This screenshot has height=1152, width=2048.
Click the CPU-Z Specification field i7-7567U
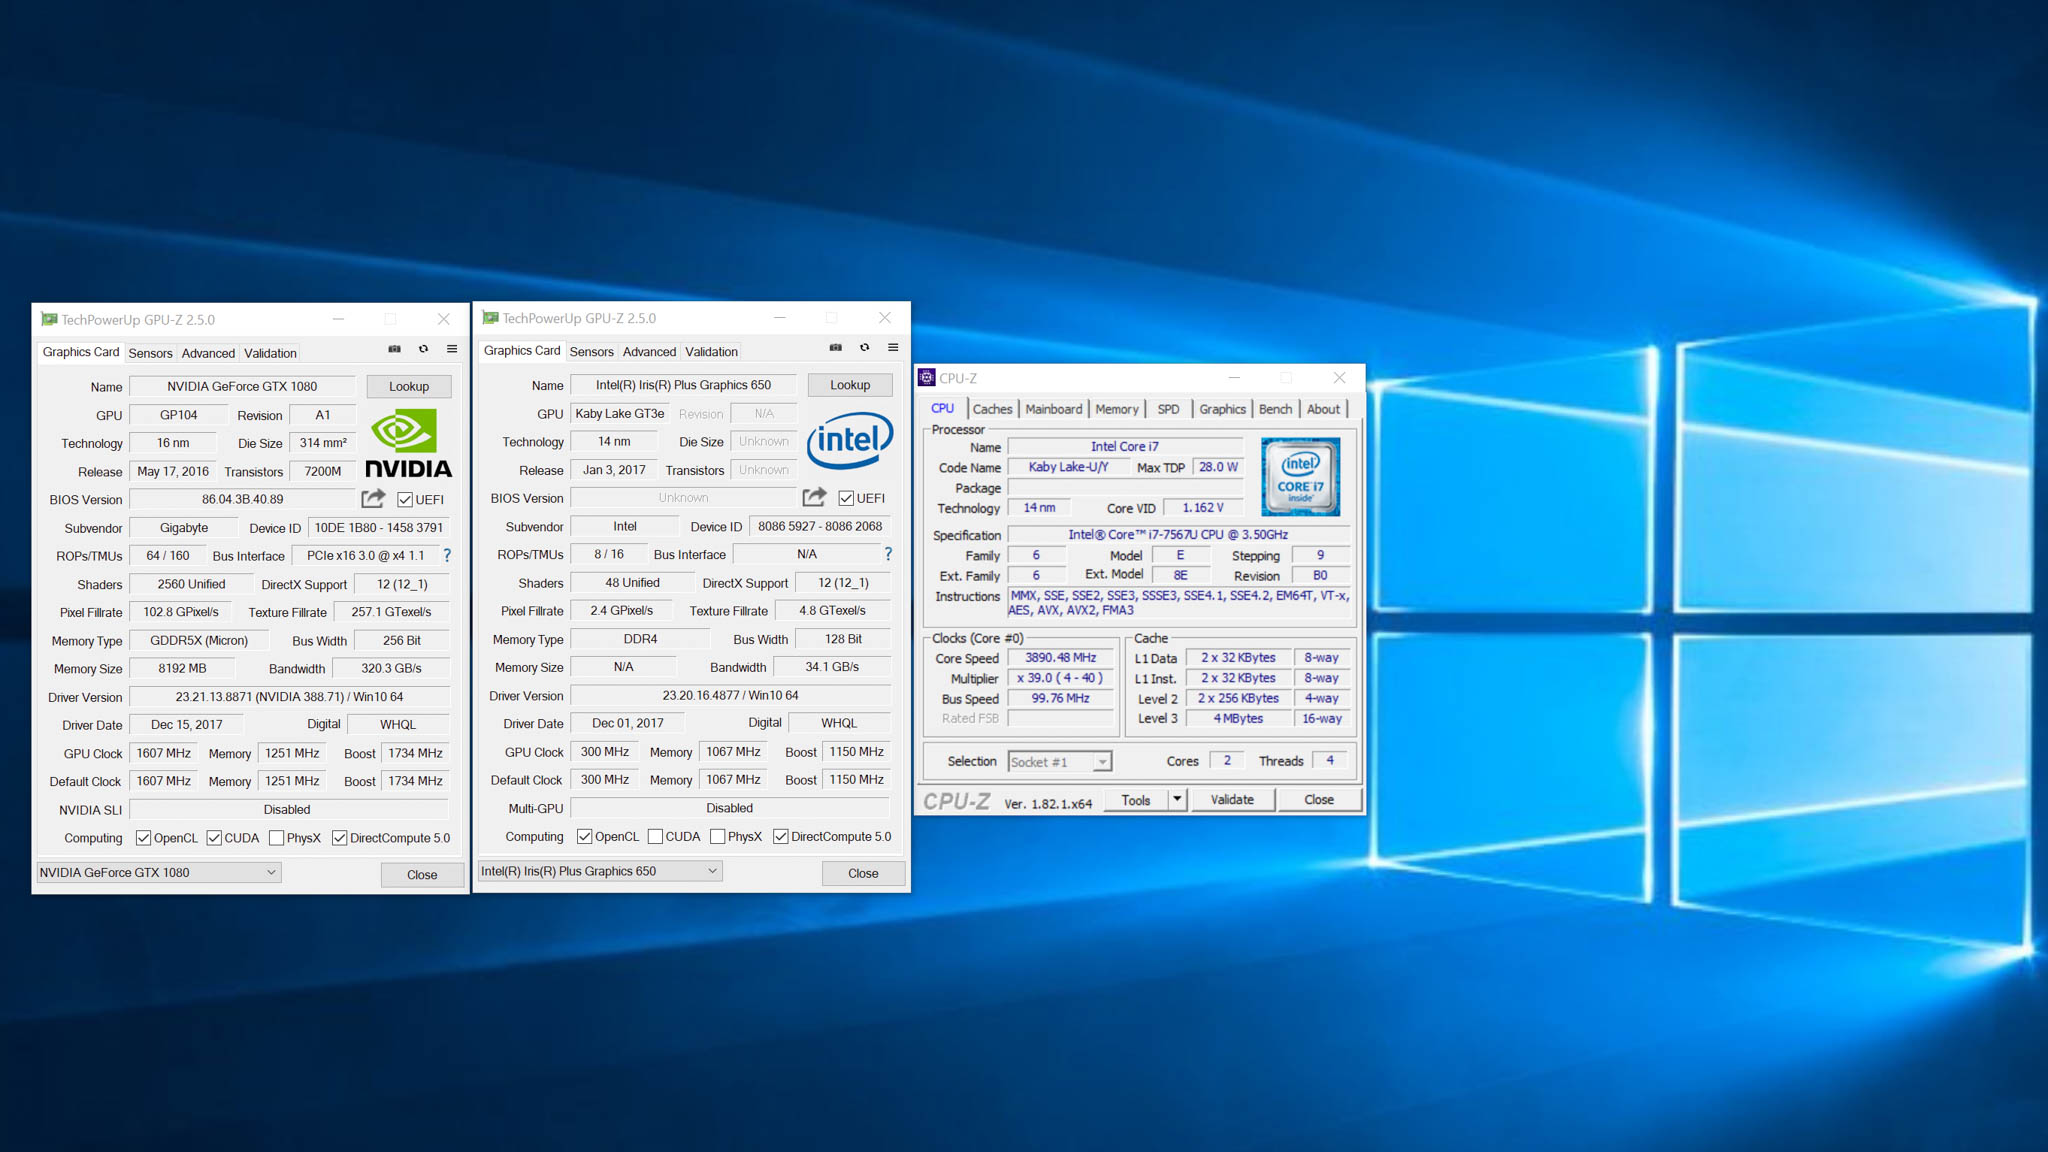(x=1178, y=535)
